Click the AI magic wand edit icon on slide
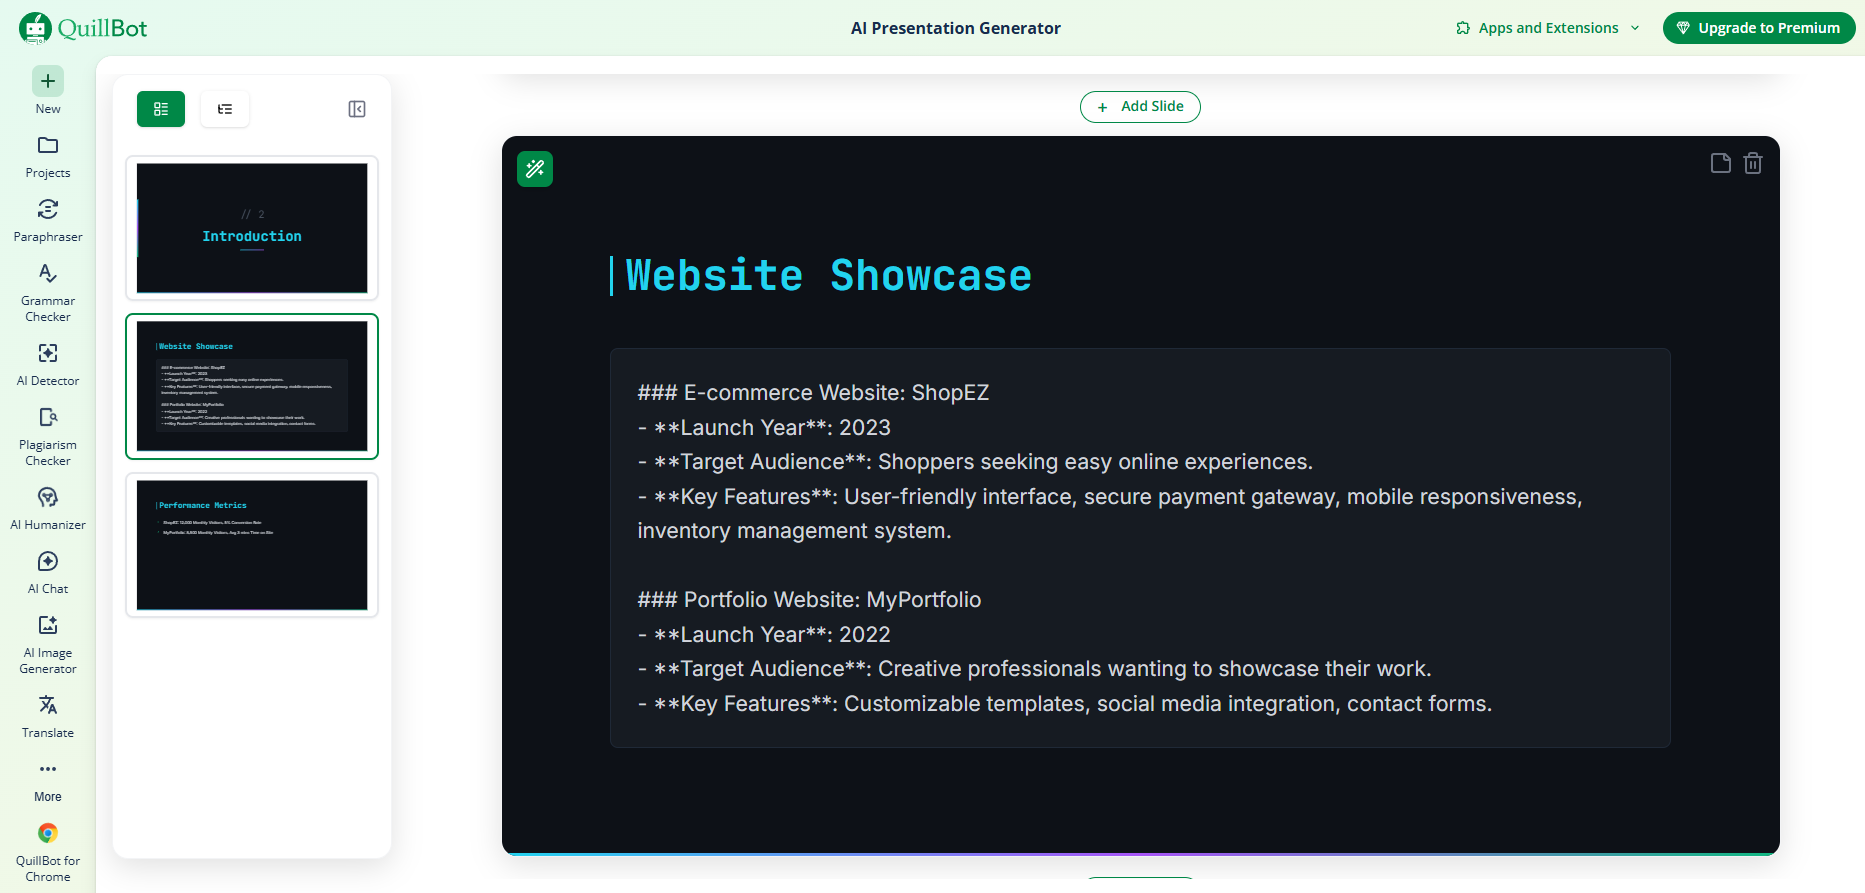This screenshot has height=893, width=1865. 535,169
